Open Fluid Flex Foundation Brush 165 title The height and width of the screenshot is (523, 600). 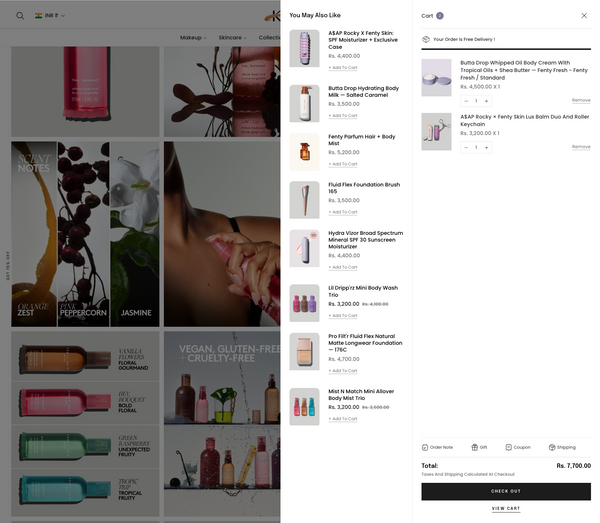(x=364, y=188)
